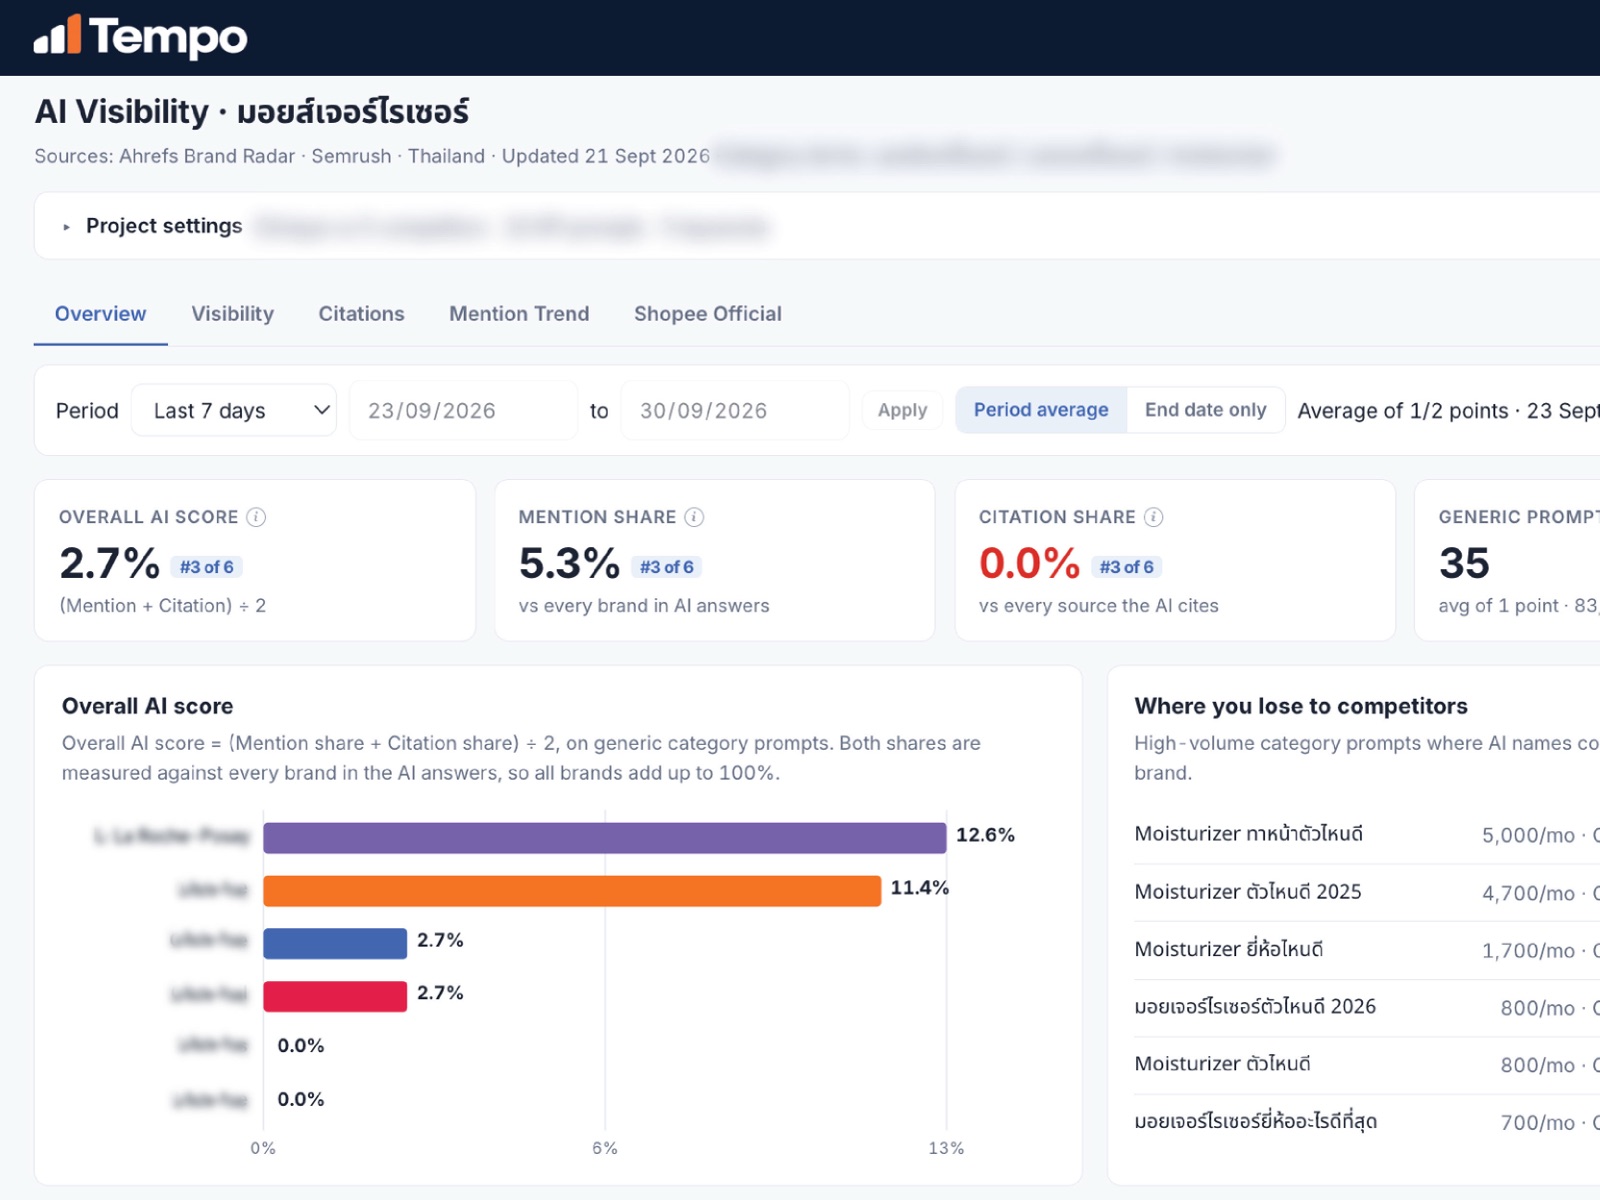Click the 12.6% bar label
Screen dimensions: 1600x1200
tap(985, 835)
